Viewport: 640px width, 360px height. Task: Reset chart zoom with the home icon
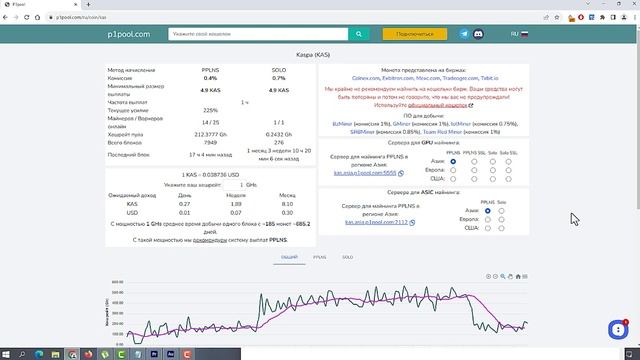tap(518, 276)
